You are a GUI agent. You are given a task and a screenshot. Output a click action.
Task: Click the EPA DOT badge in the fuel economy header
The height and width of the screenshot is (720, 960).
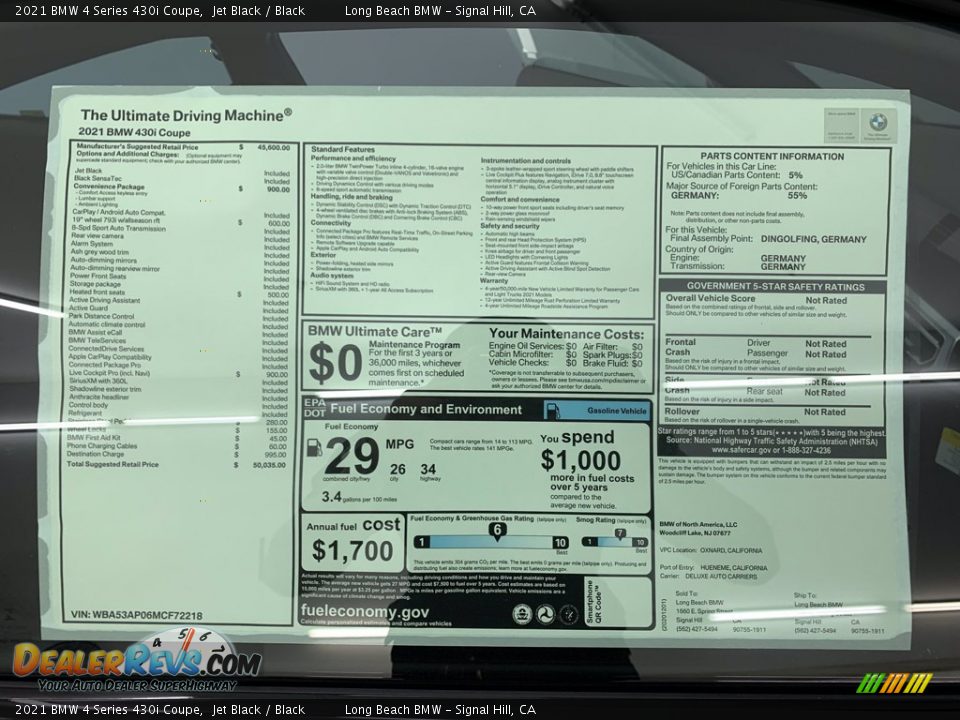click(x=315, y=408)
